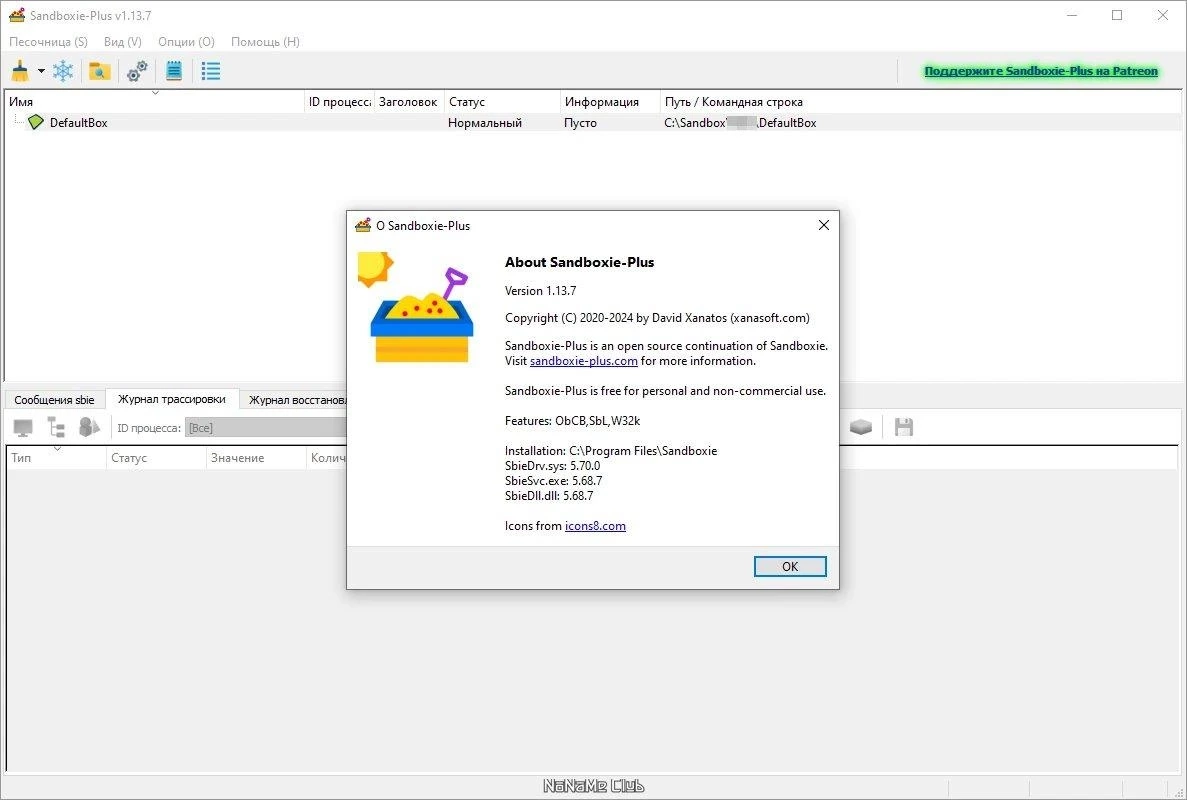Click Поддержите Sandboxie-Plus на Patreon link
The width and height of the screenshot is (1187, 800).
1041,71
